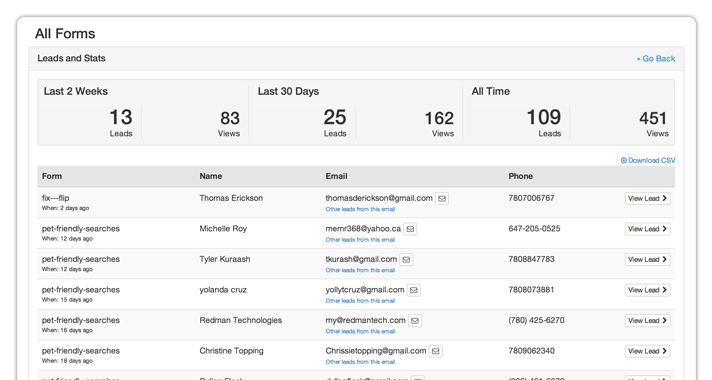The height and width of the screenshot is (380, 712).
Task: Click the 25 Leads stat in Last 30 Days
Action: coord(335,123)
